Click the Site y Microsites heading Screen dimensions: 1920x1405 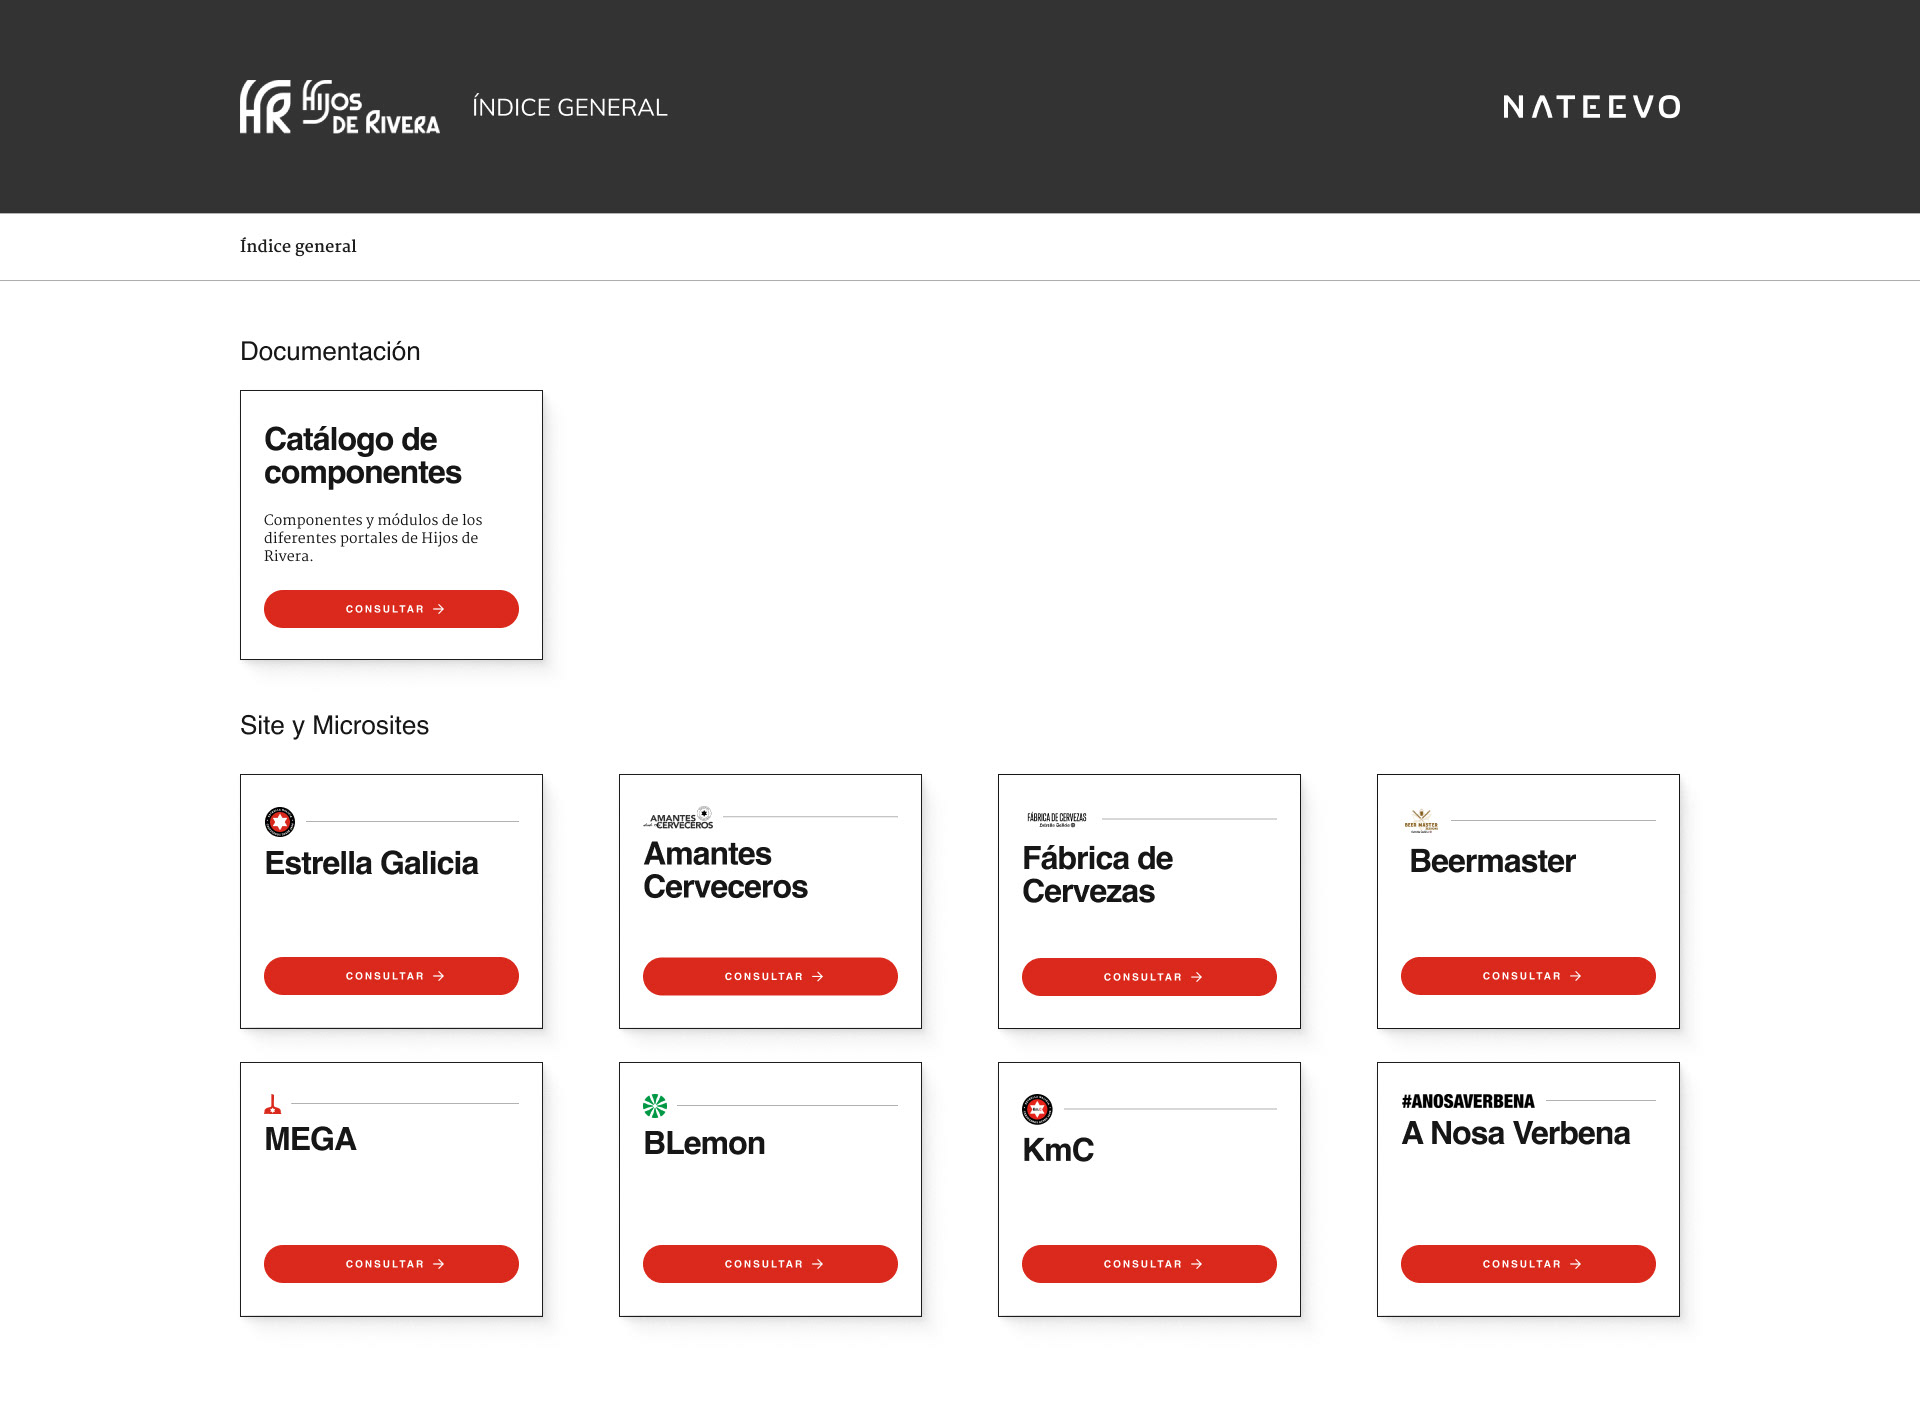pyautogui.click(x=334, y=725)
